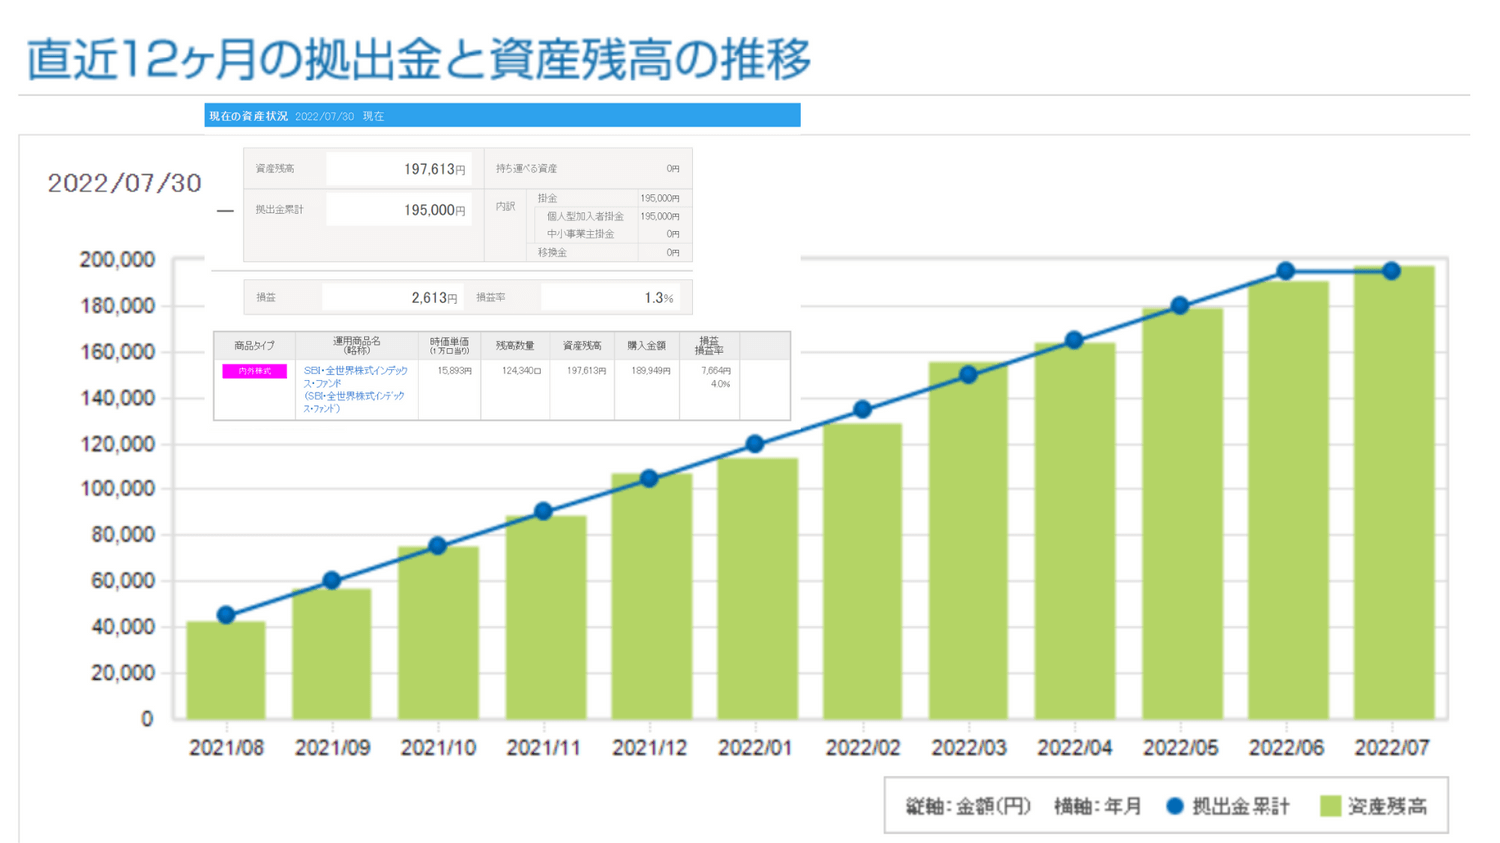Click the 7,664円 profit cell

(x=716, y=371)
